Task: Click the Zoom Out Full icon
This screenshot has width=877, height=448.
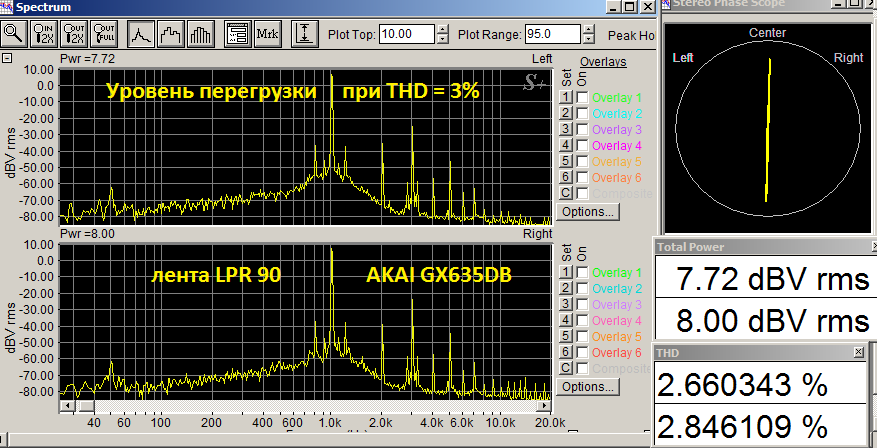Action: (103, 35)
